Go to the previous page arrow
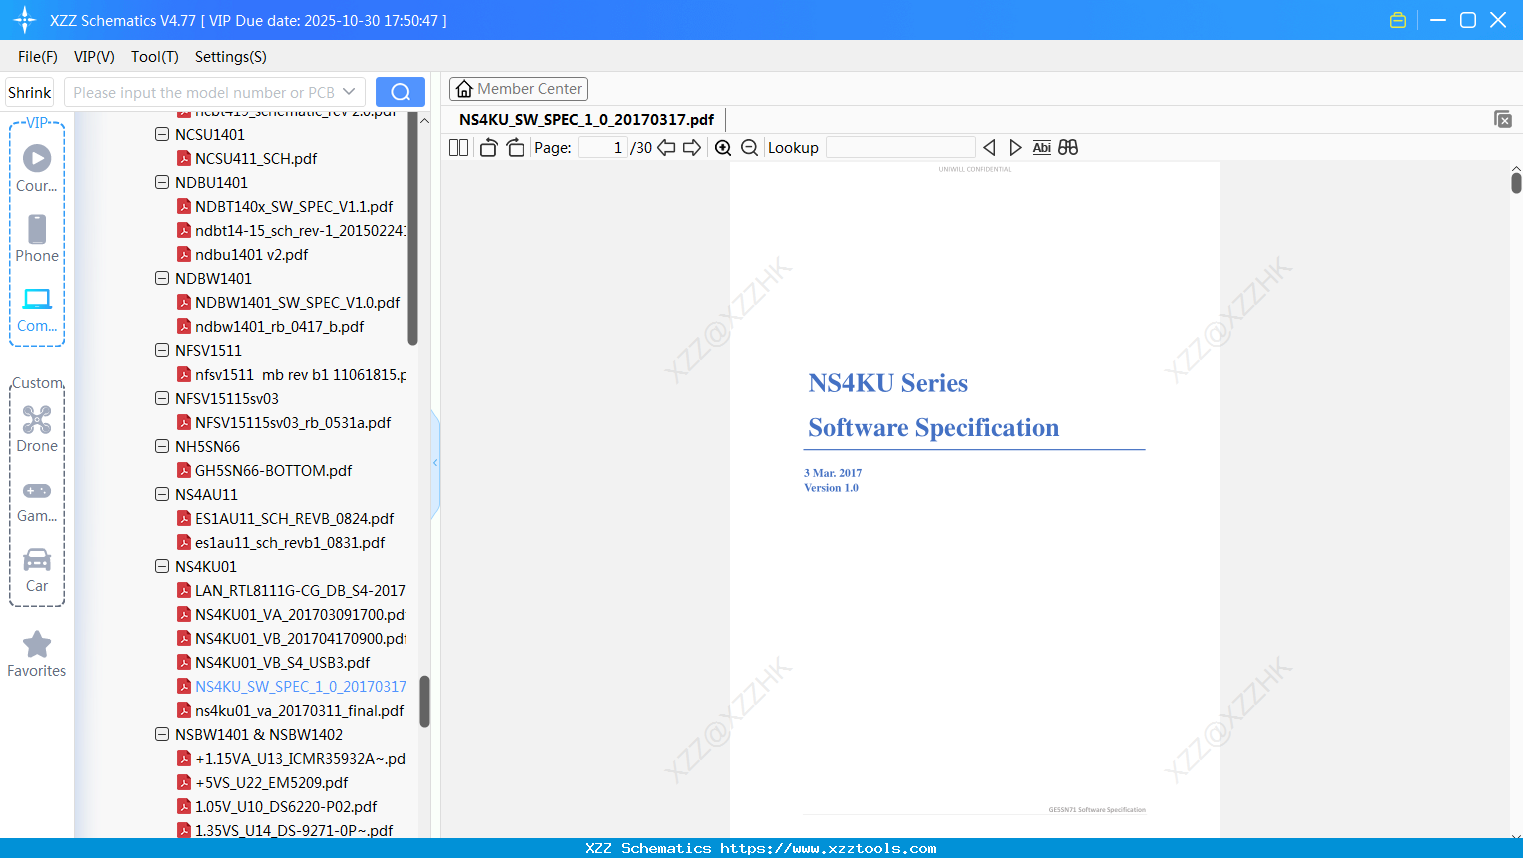1523x858 pixels. coord(666,147)
